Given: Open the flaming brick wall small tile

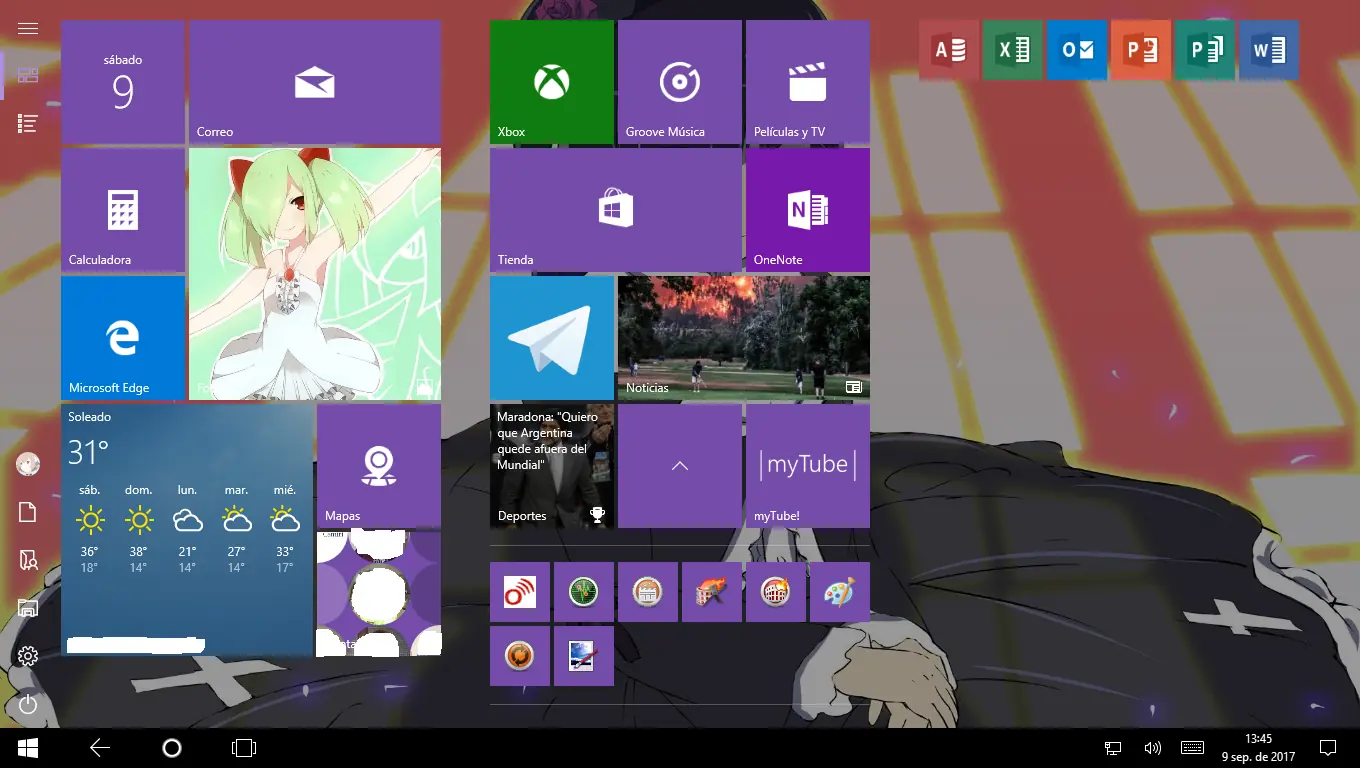Looking at the screenshot, I should point(712,592).
